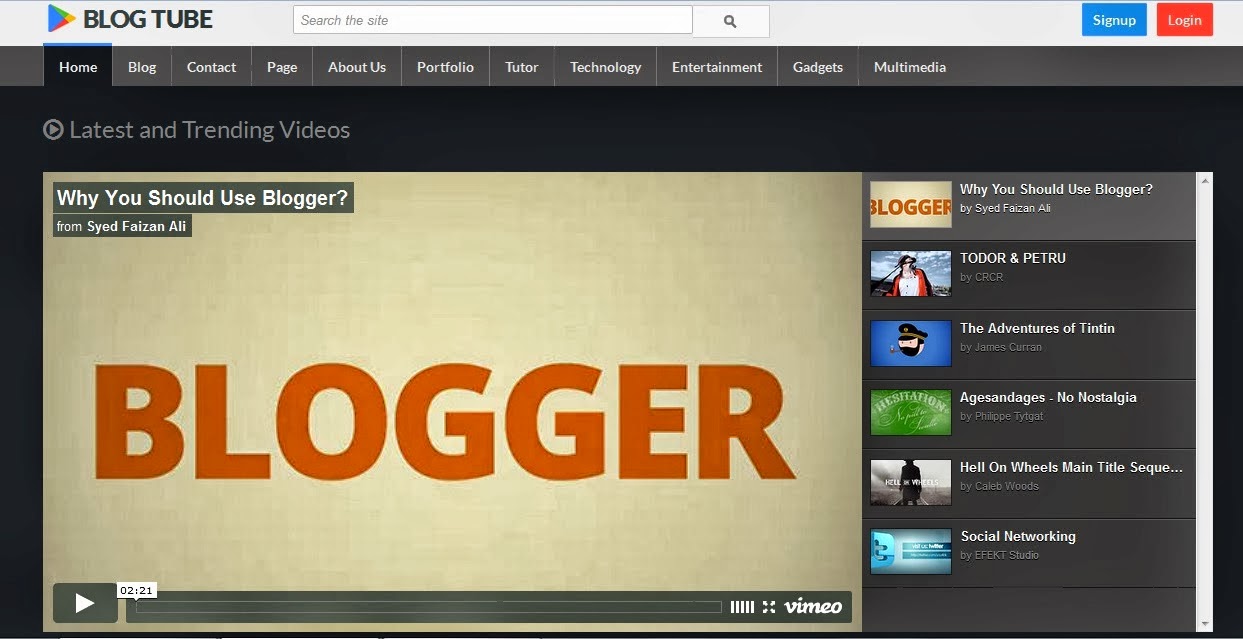This screenshot has height=639, width=1243.
Task: Open the Multimedia nav item
Action: [910, 67]
